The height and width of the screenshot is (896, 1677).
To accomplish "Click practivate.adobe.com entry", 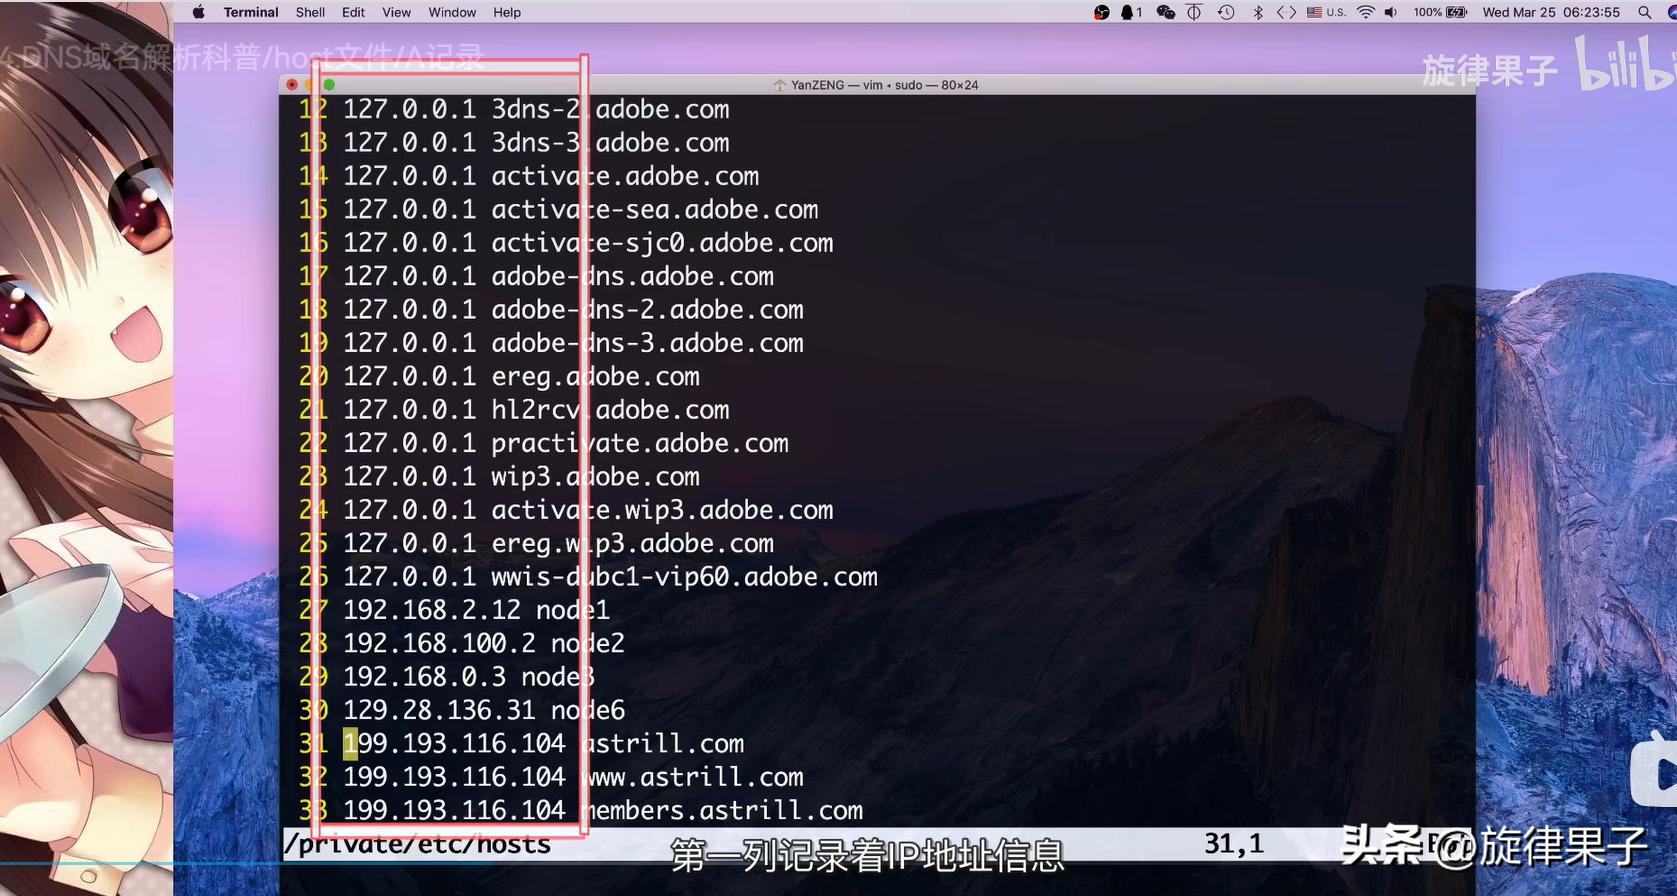I will tap(640, 443).
